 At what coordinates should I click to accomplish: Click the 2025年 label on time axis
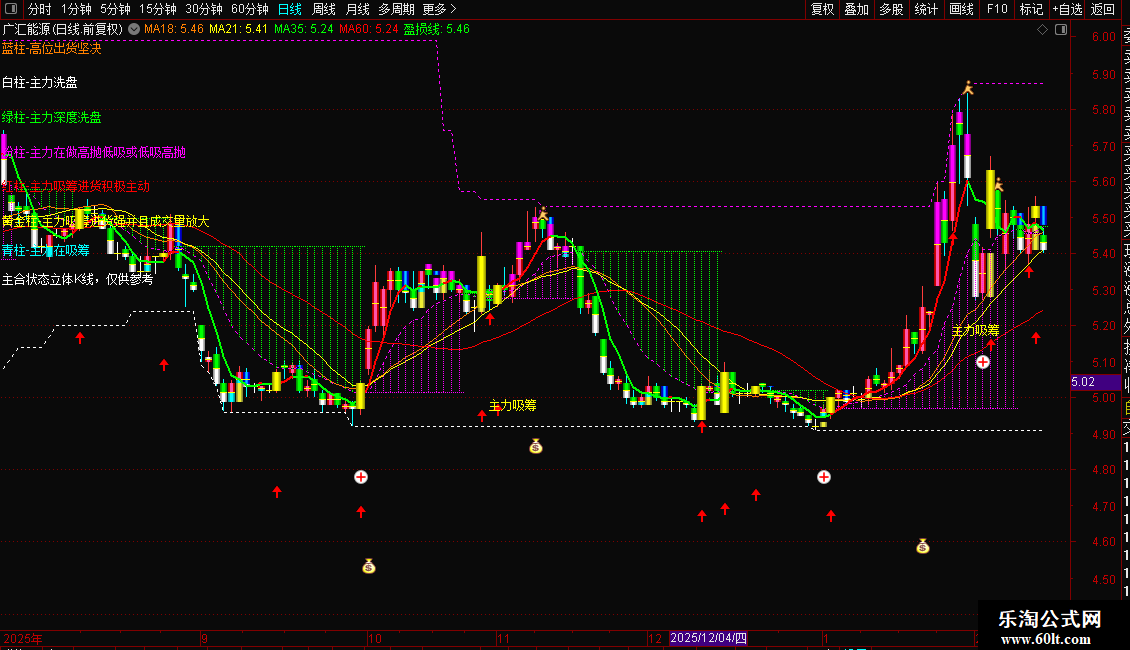click(23, 638)
